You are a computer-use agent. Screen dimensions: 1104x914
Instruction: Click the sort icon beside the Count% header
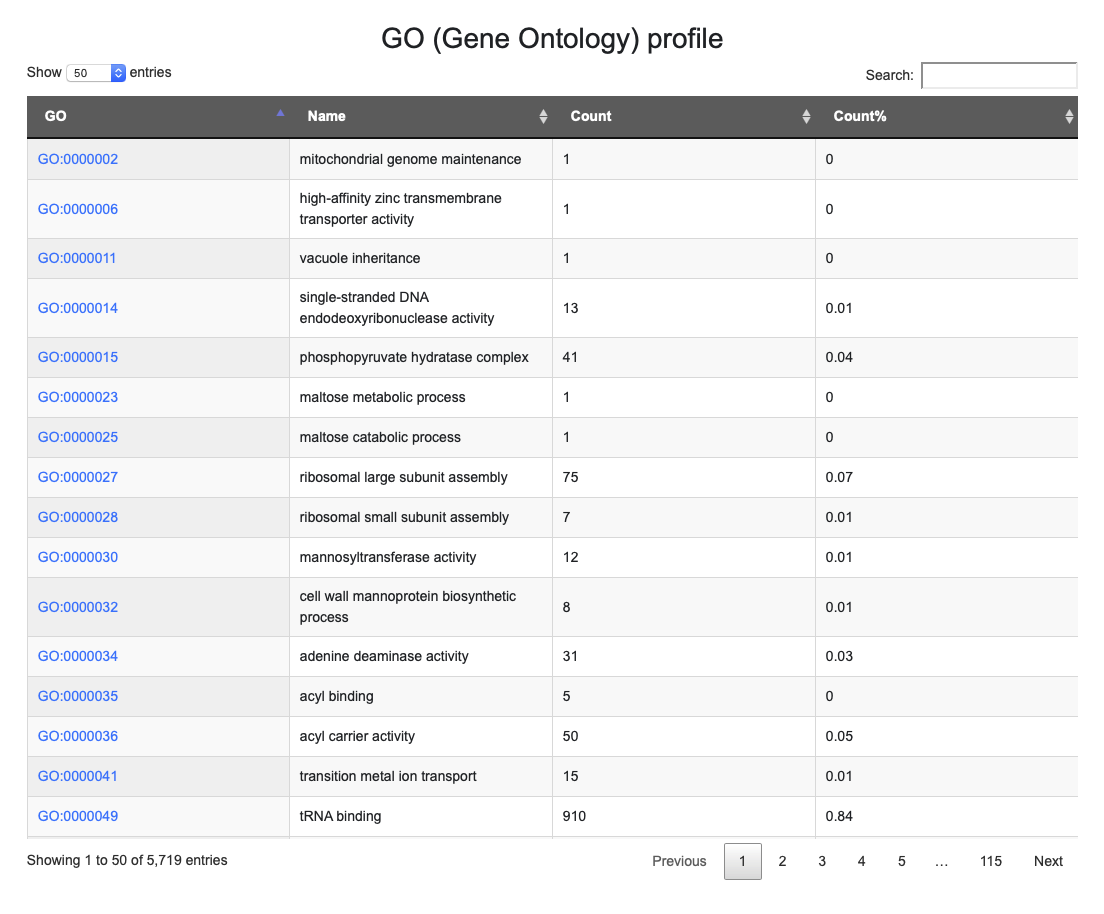click(x=1068, y=116)
